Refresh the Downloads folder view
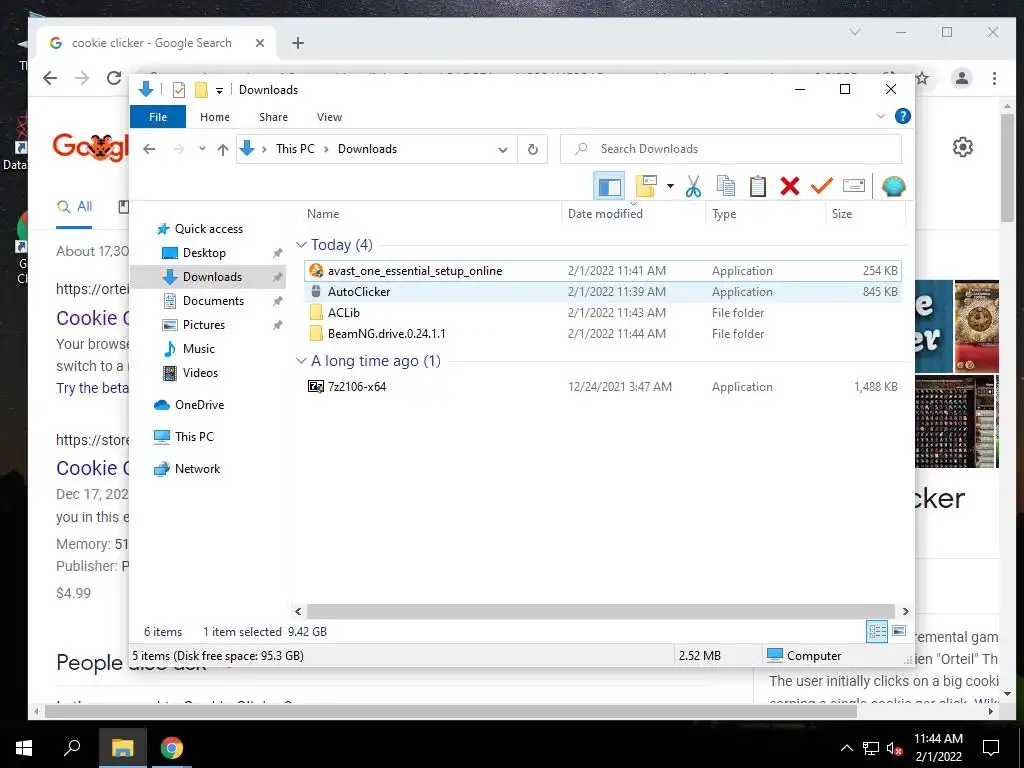This screenshot has width=1024, height=768. tap(533, 150)
